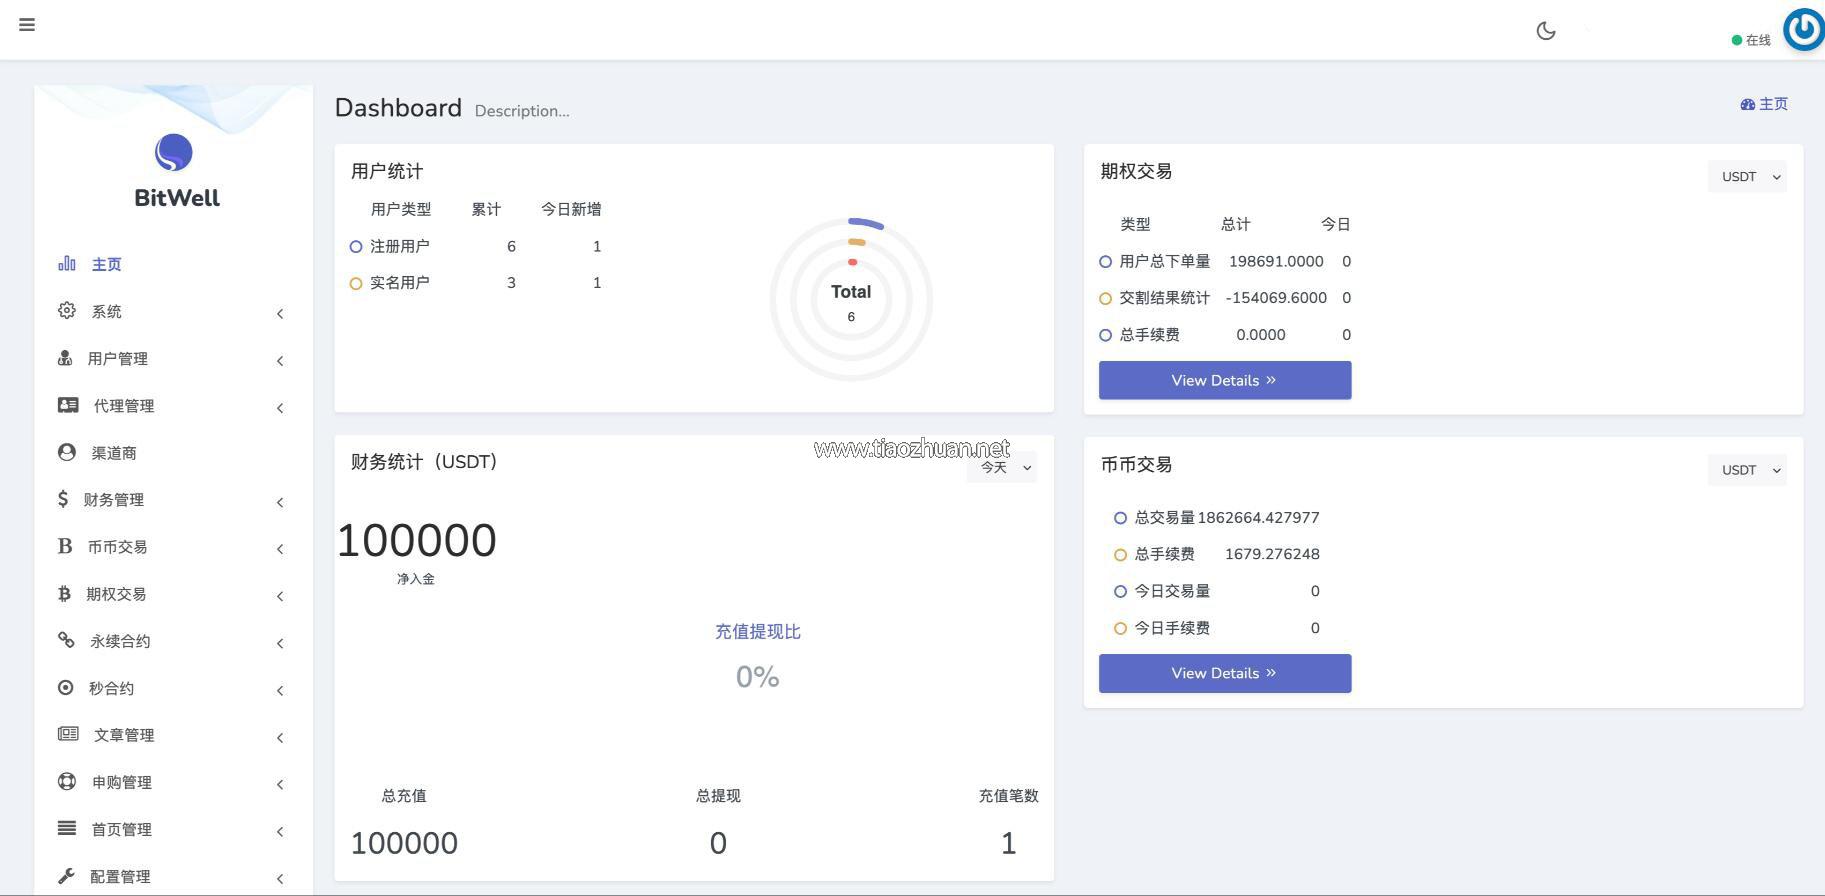Click the BitWell logo

(174, 153)
